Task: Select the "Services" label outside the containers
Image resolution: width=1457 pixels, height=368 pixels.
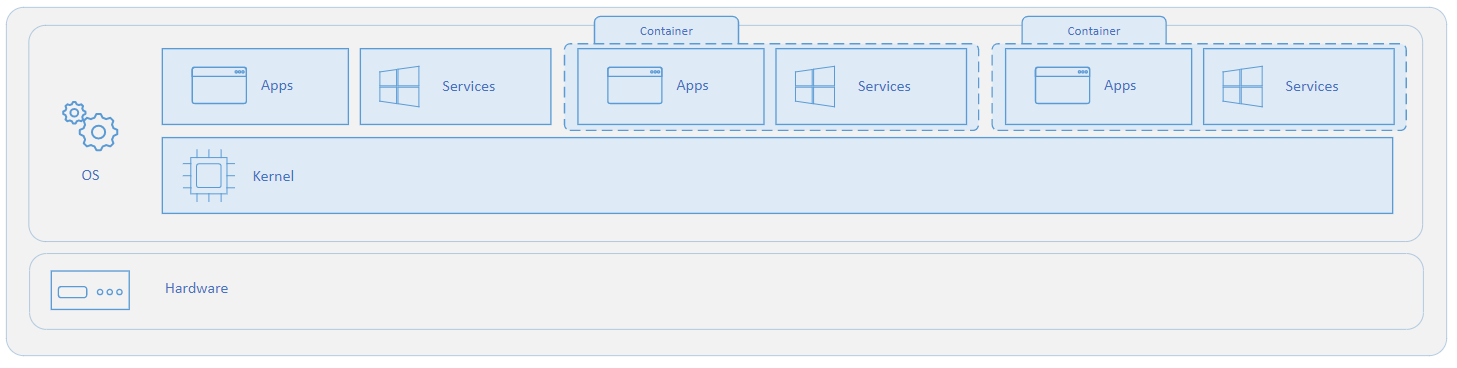Action: click(469, 86)
